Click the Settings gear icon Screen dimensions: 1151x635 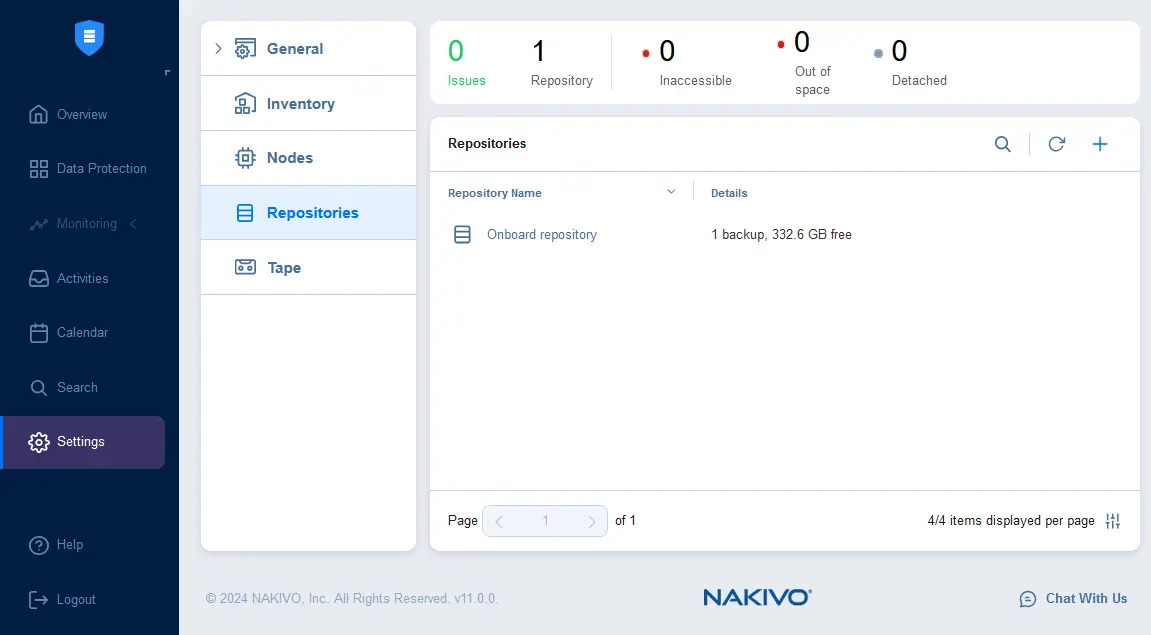[x=38, y=442]
